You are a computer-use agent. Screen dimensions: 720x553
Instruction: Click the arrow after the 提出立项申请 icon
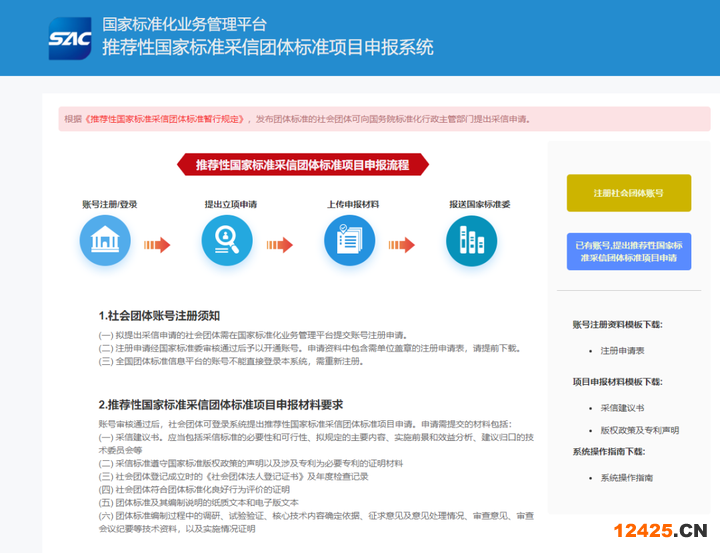coord(279,243)
